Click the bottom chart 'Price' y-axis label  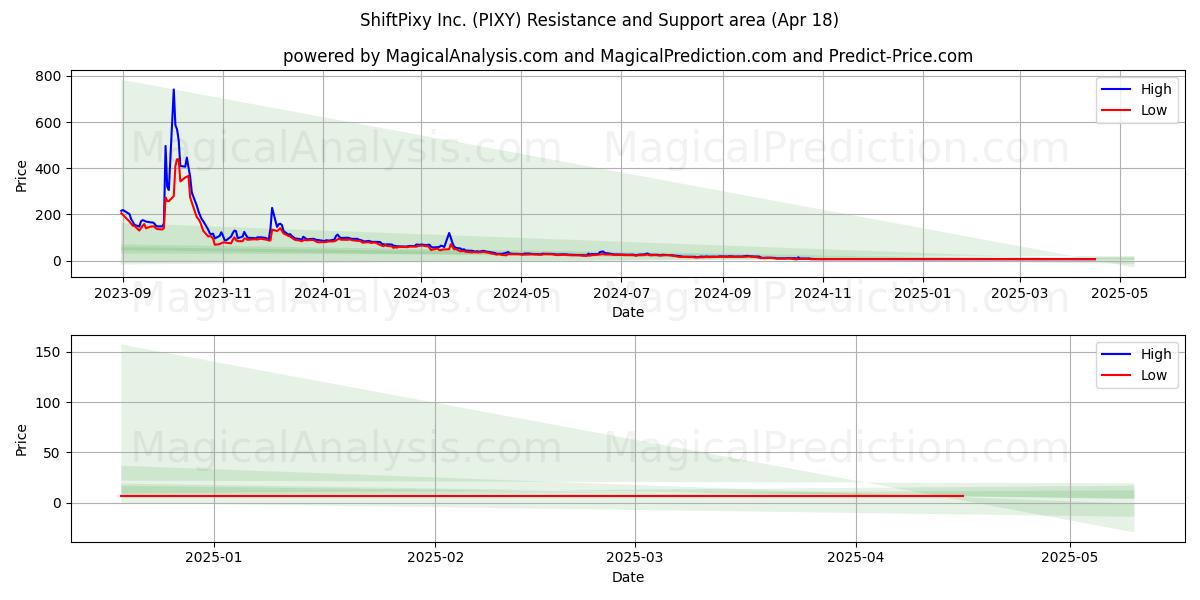coord(22,439)
